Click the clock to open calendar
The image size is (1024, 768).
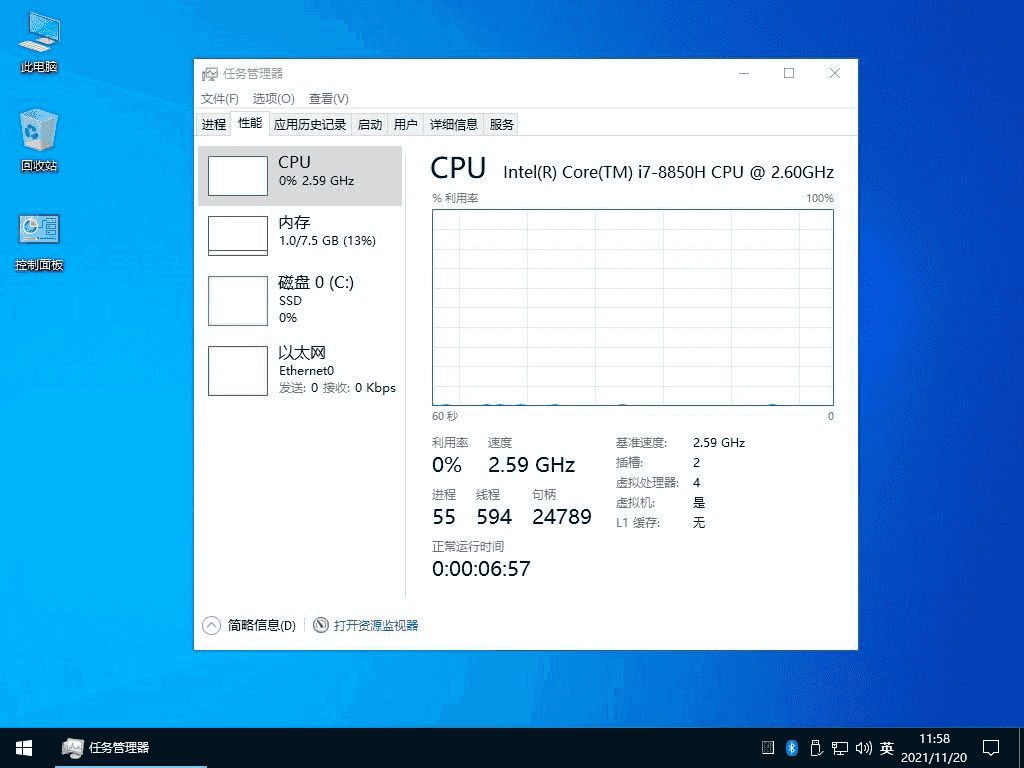[x=934, y=747]
